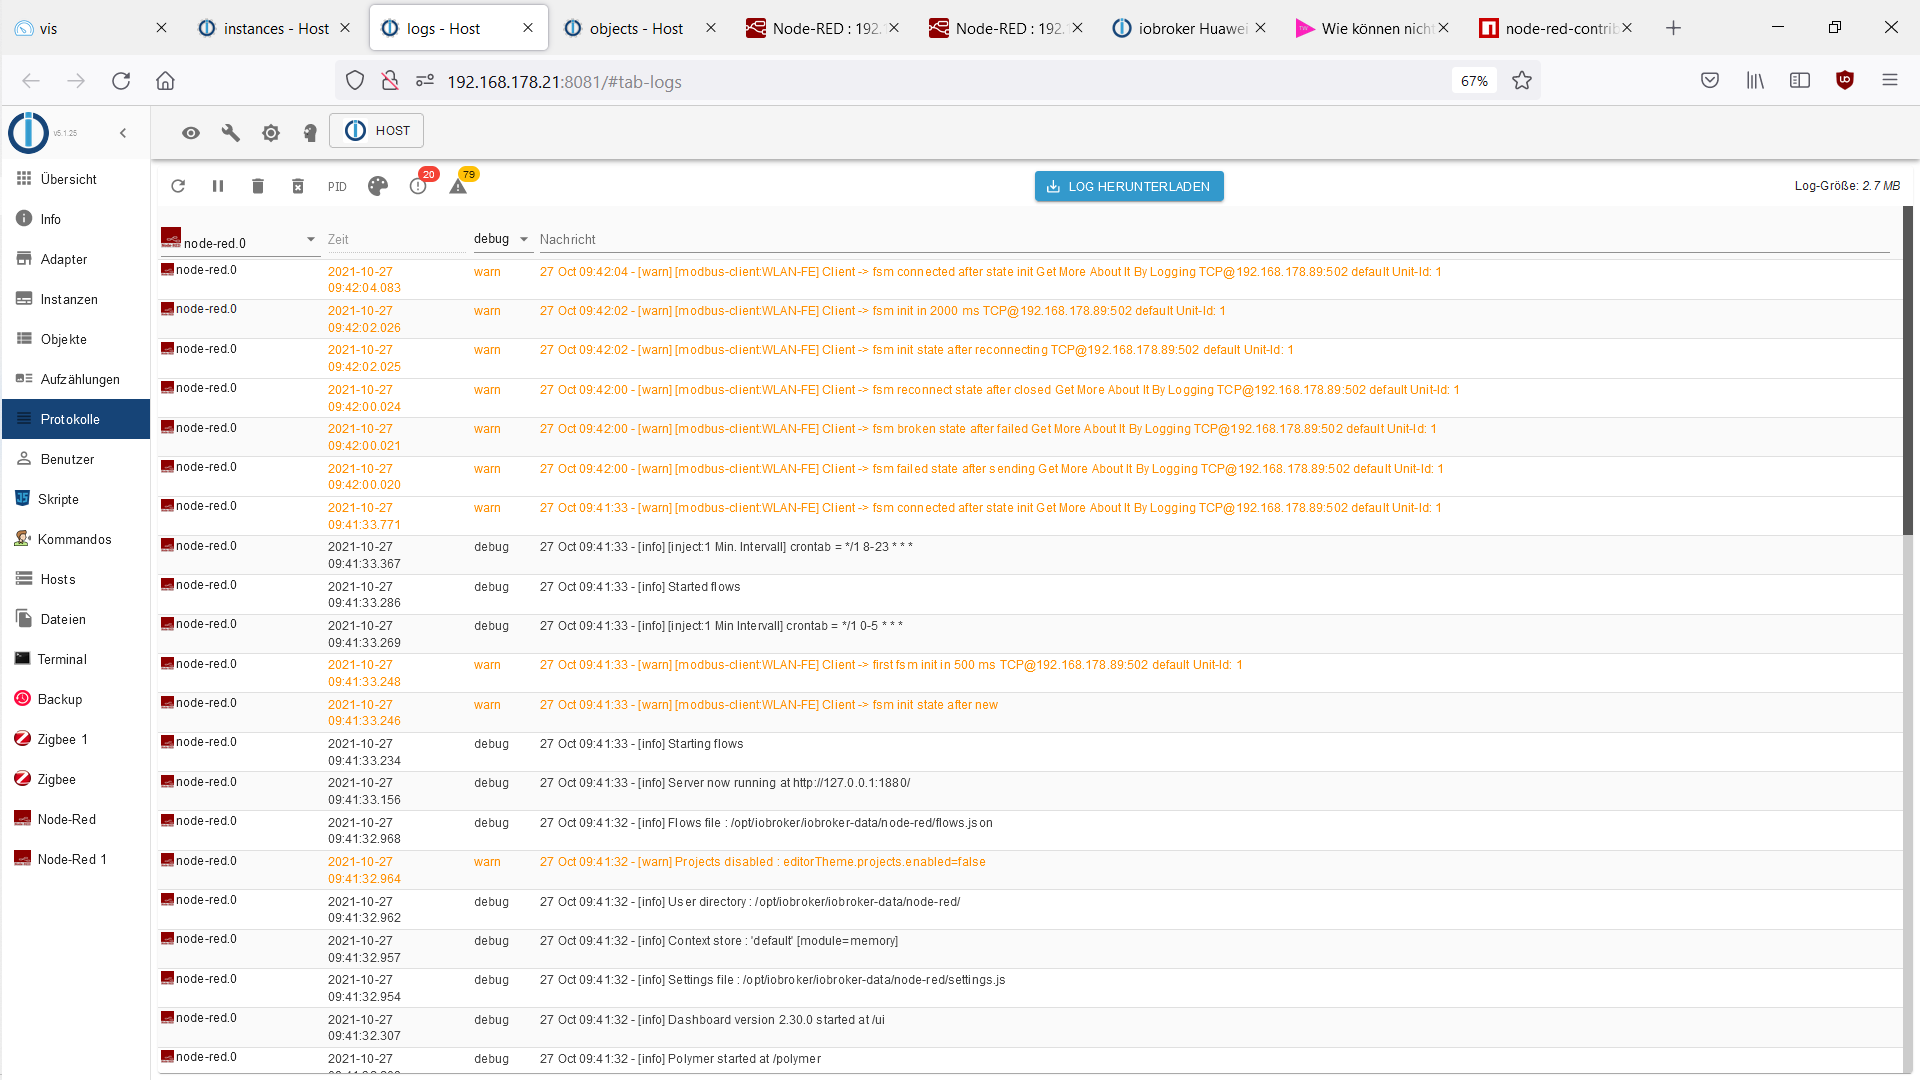
Task: Switch to iobroker Huawei browser tab
Action: point(1190,28)
